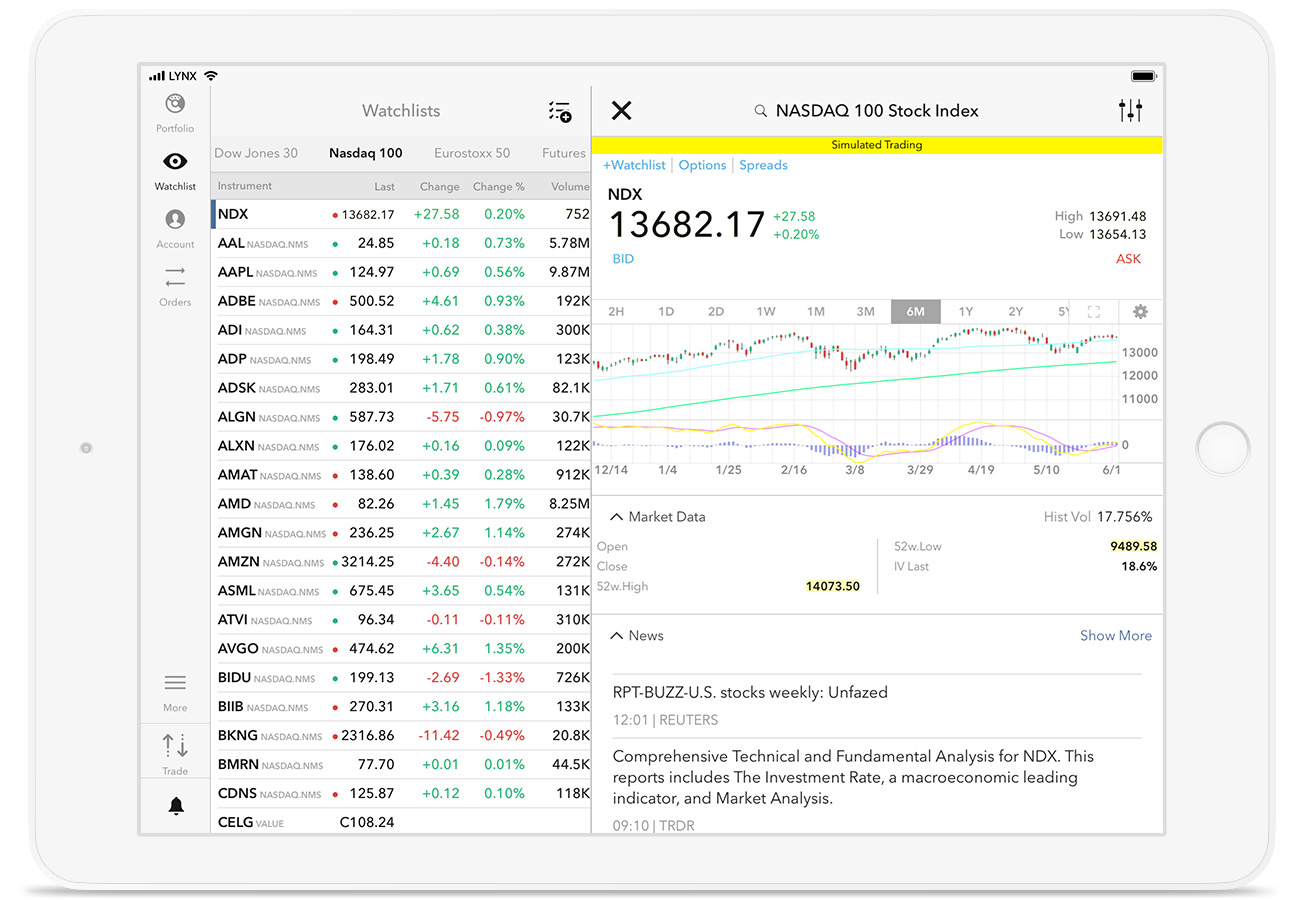Open the Options link
This screenshot has width=1300, height=900.
[x=702, y=165]
